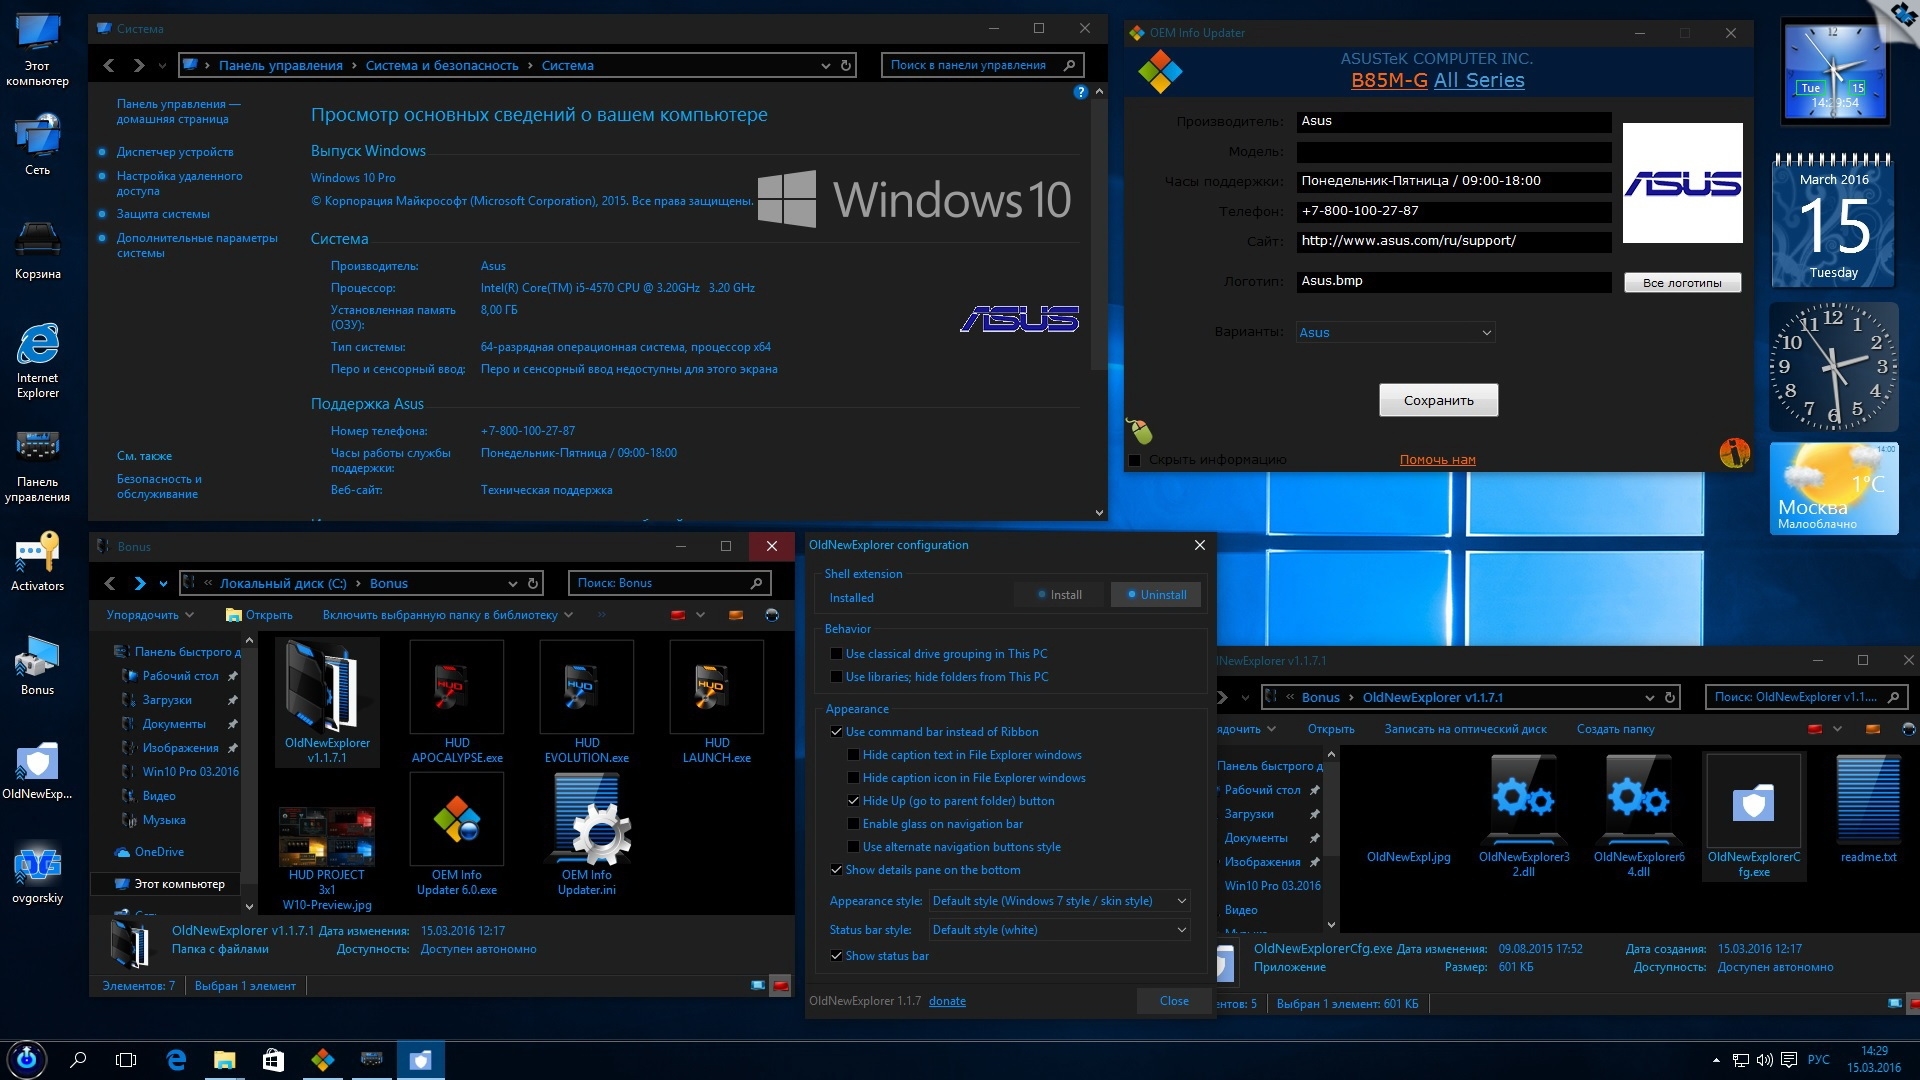Screen dimensions: 1920x1080
Task: Open the OldNewExp... desktop shortcut
Action: tap(37, 770)
